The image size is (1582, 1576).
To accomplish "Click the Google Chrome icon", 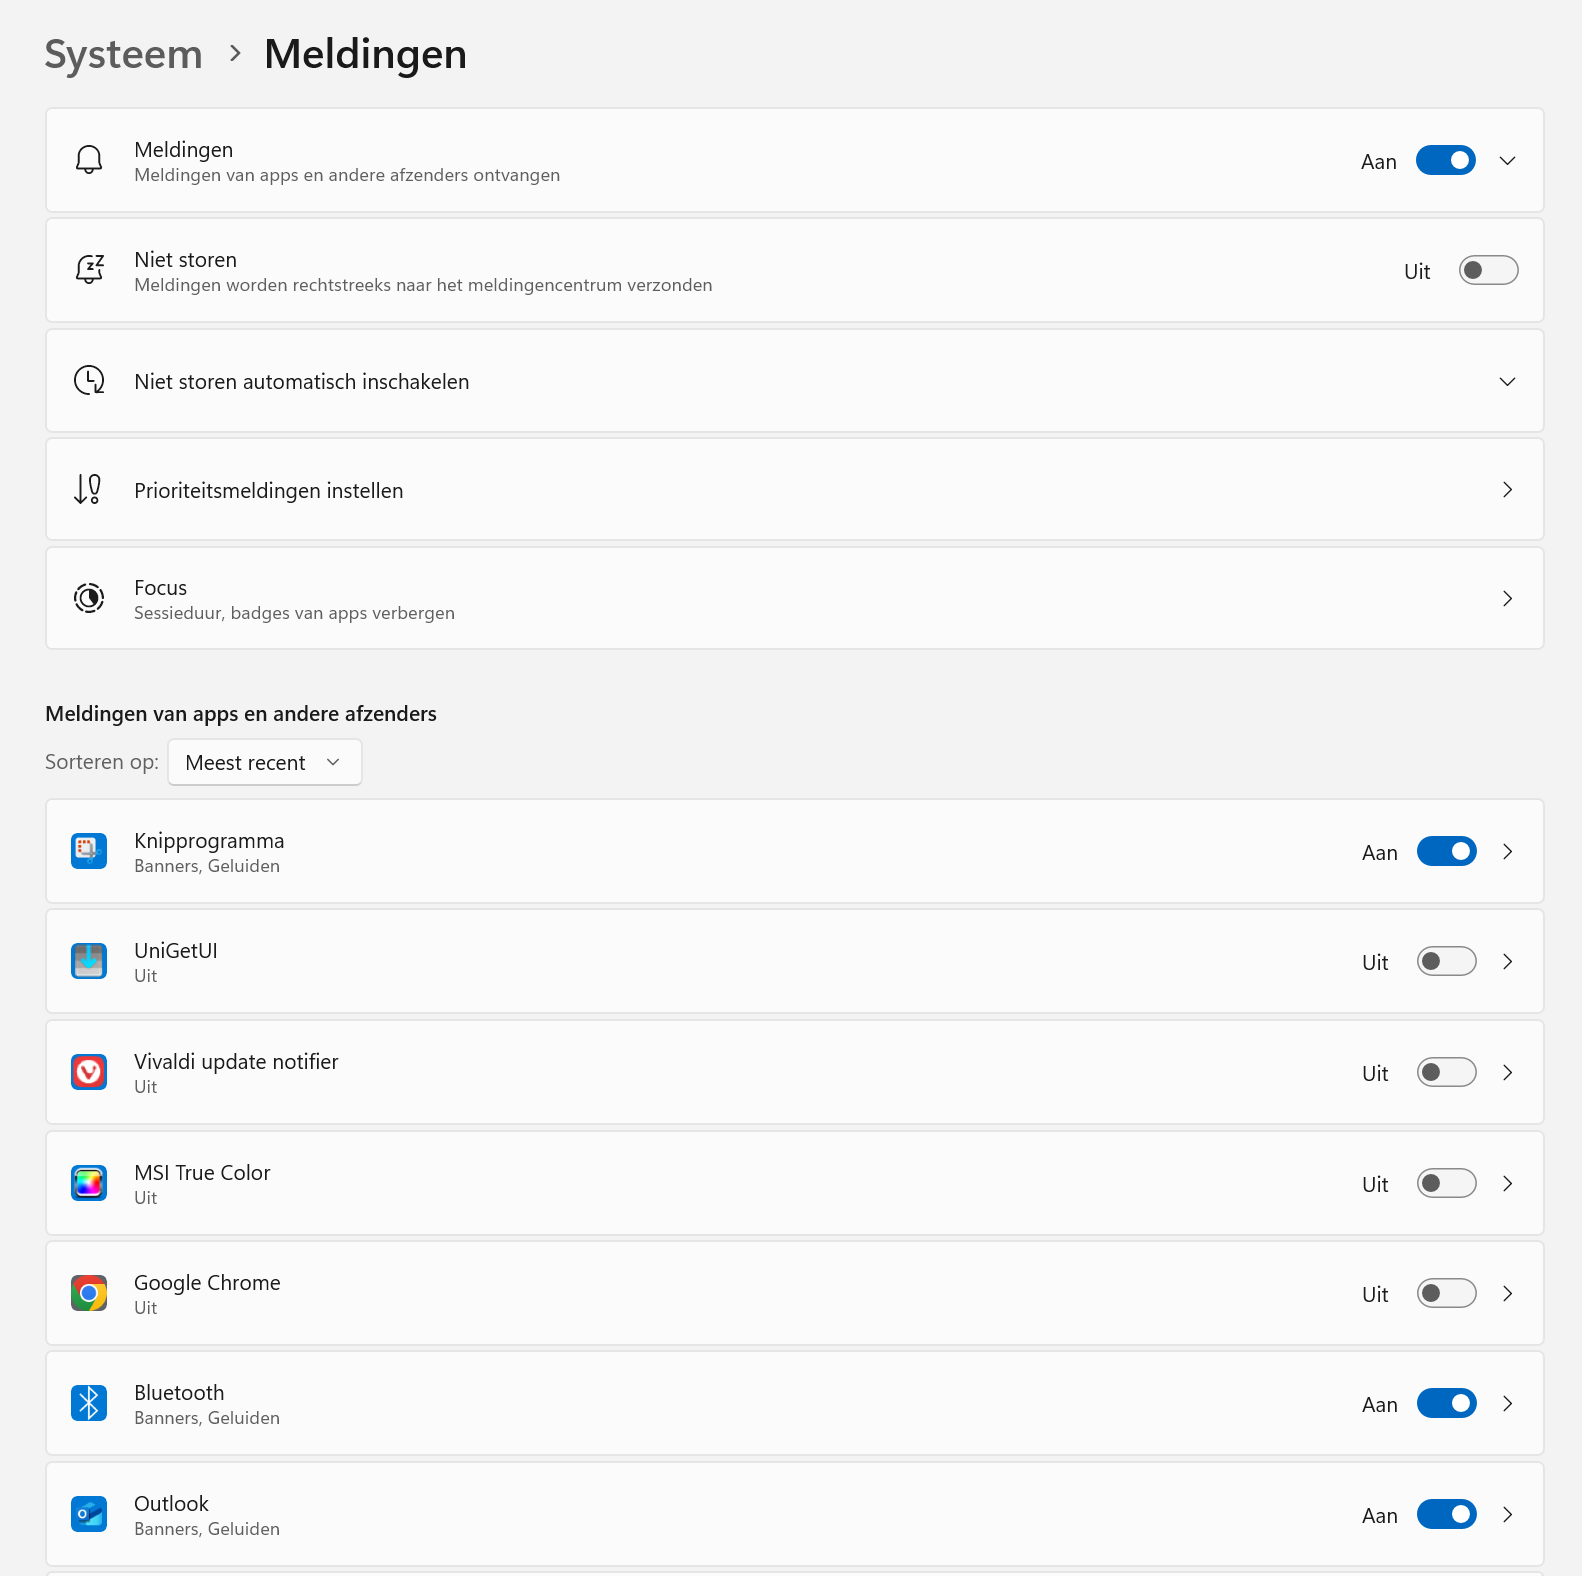I will (89, 1293).
